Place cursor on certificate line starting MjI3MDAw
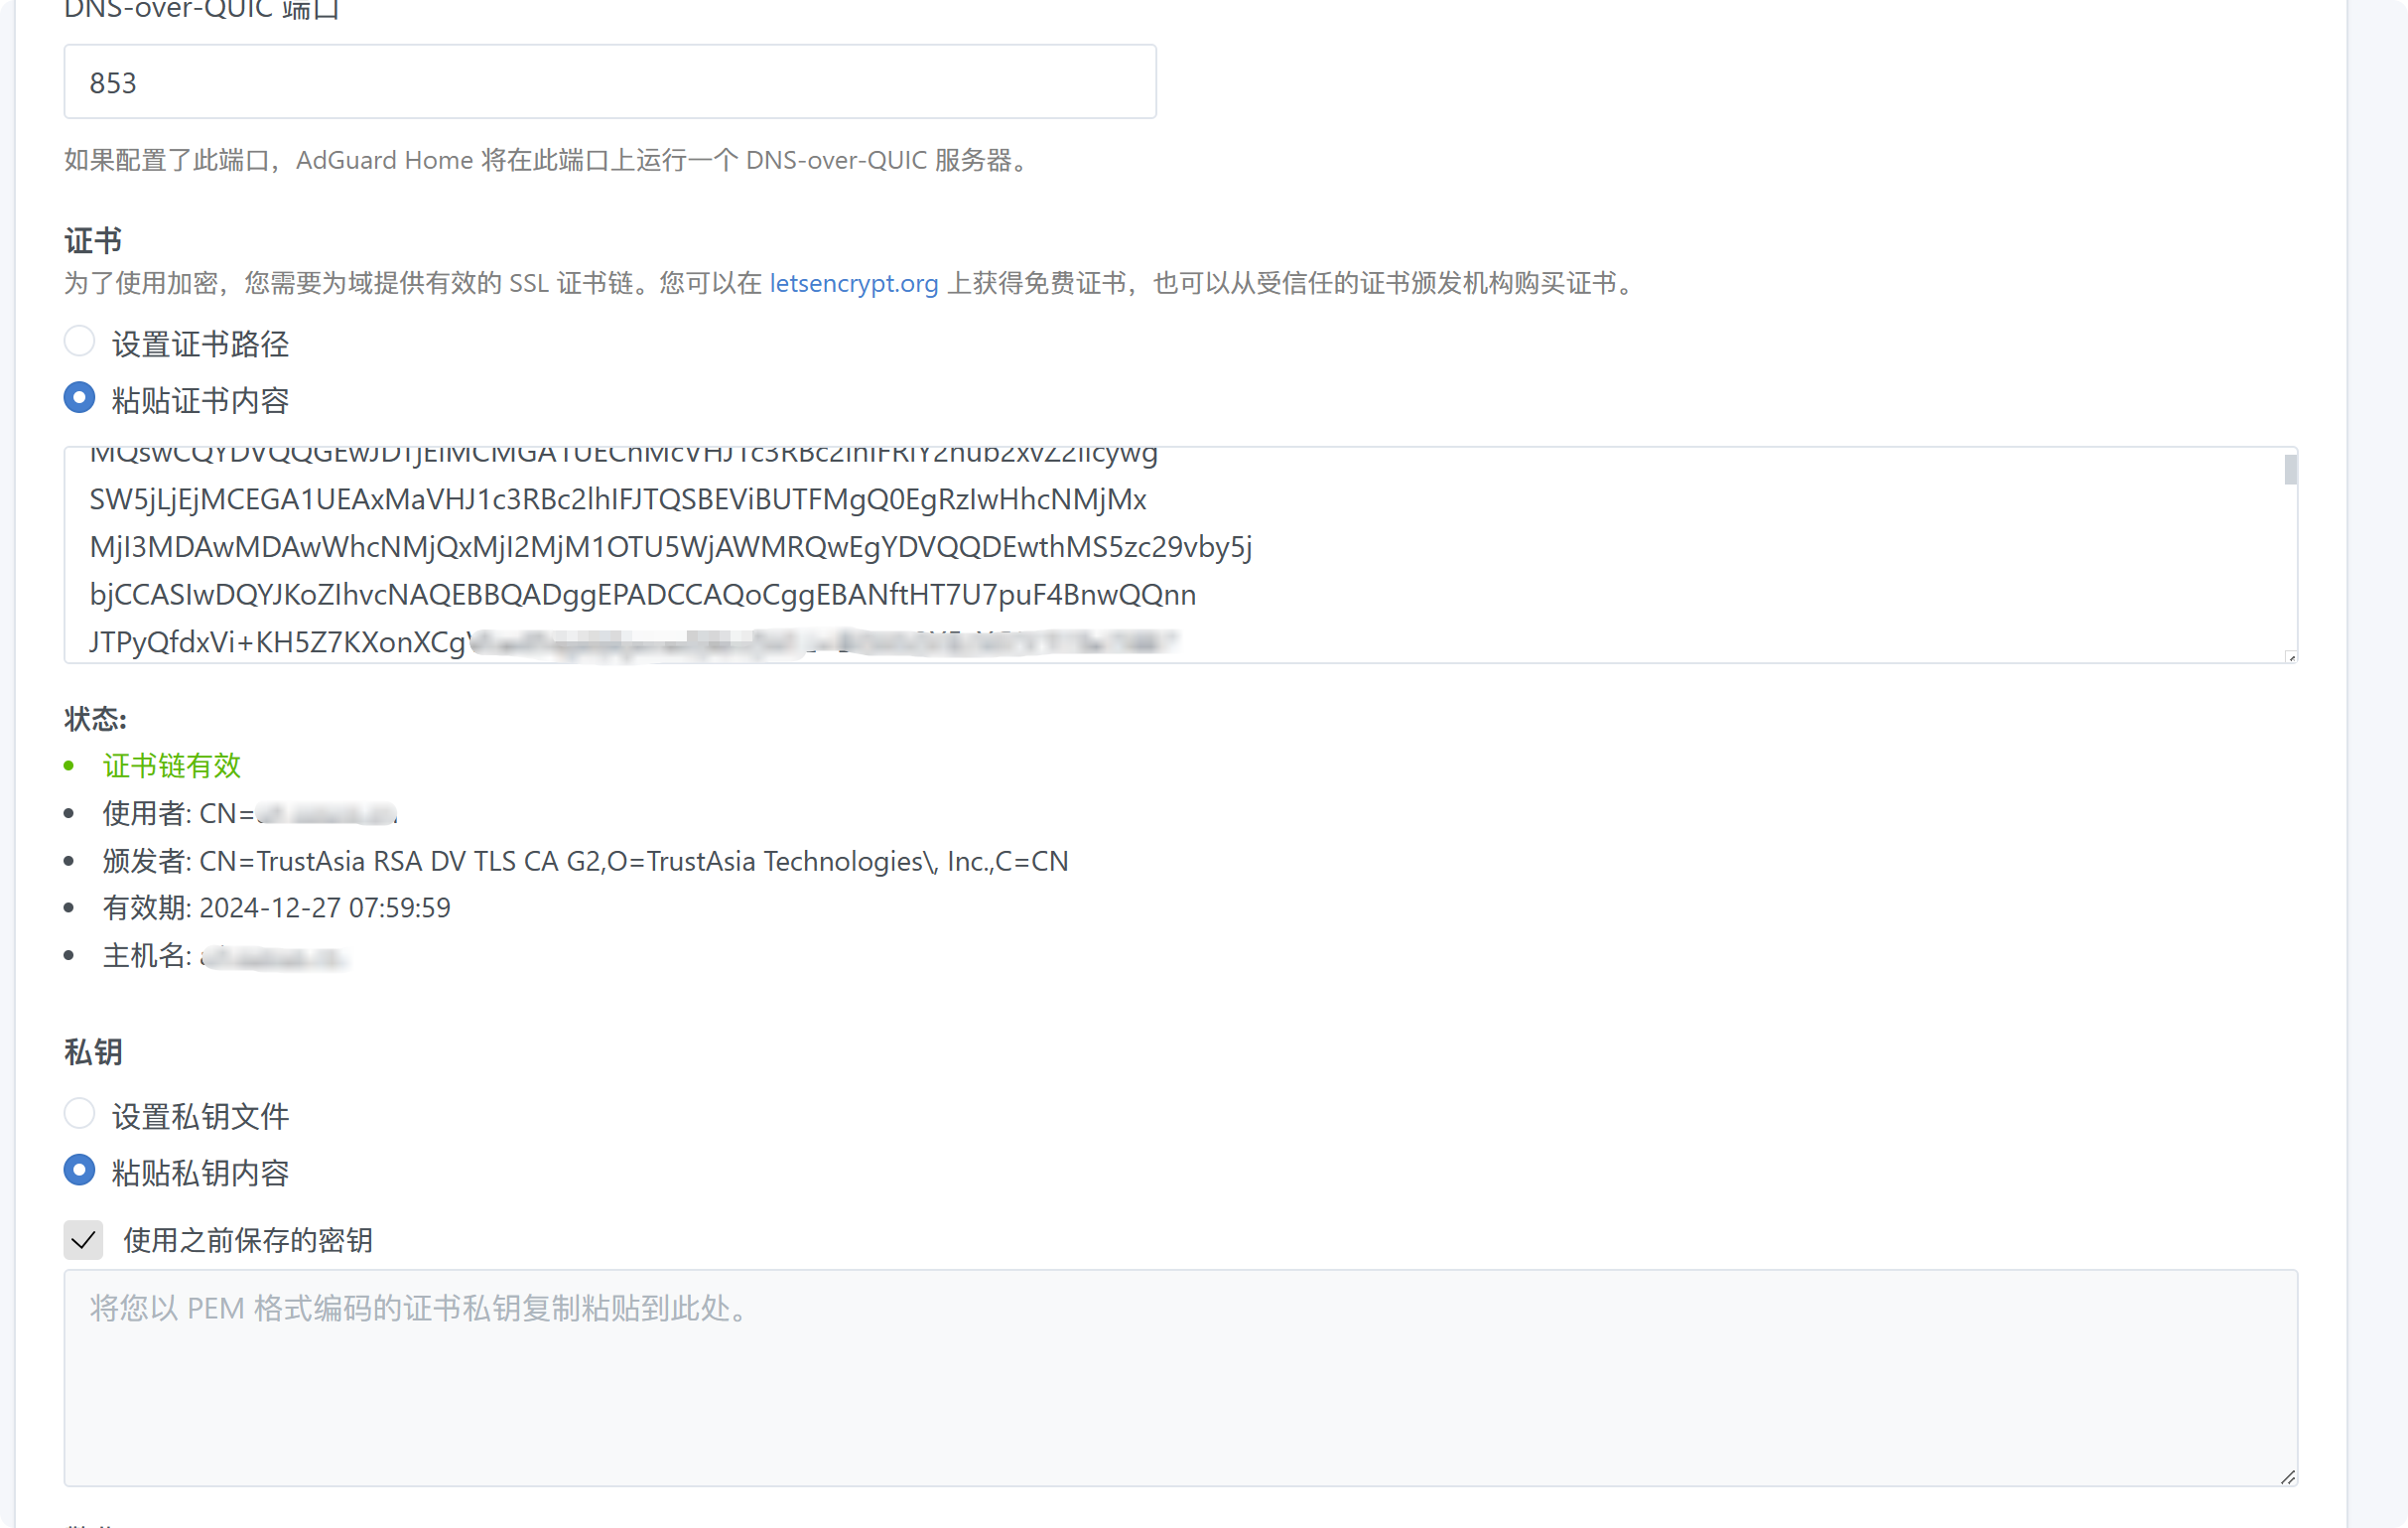This screenshot has width=2408, height=1528. click(x=670, y=547)
